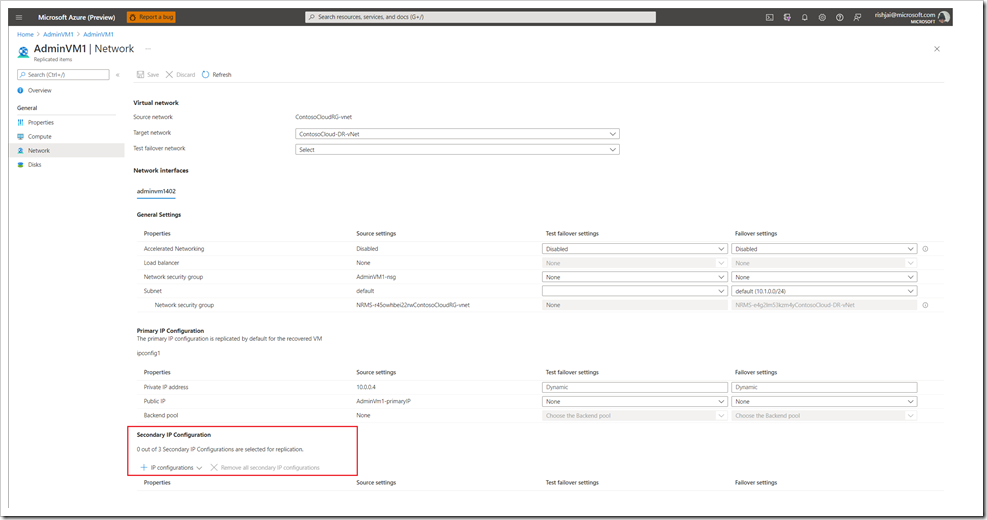Click the Discard toolbar button

[181, 75]
